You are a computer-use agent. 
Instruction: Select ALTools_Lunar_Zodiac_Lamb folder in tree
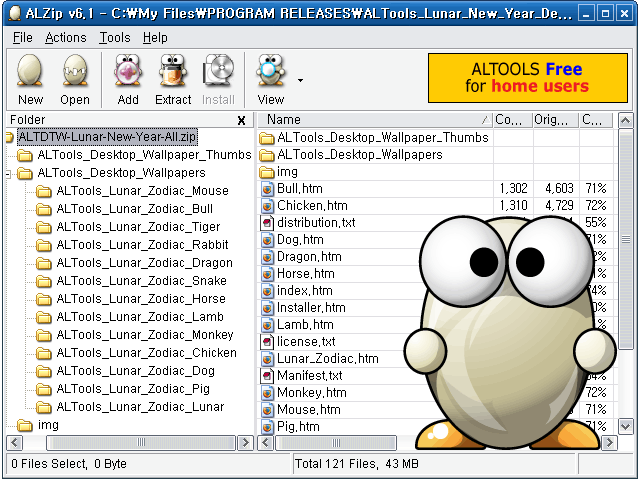coord(140,316)
